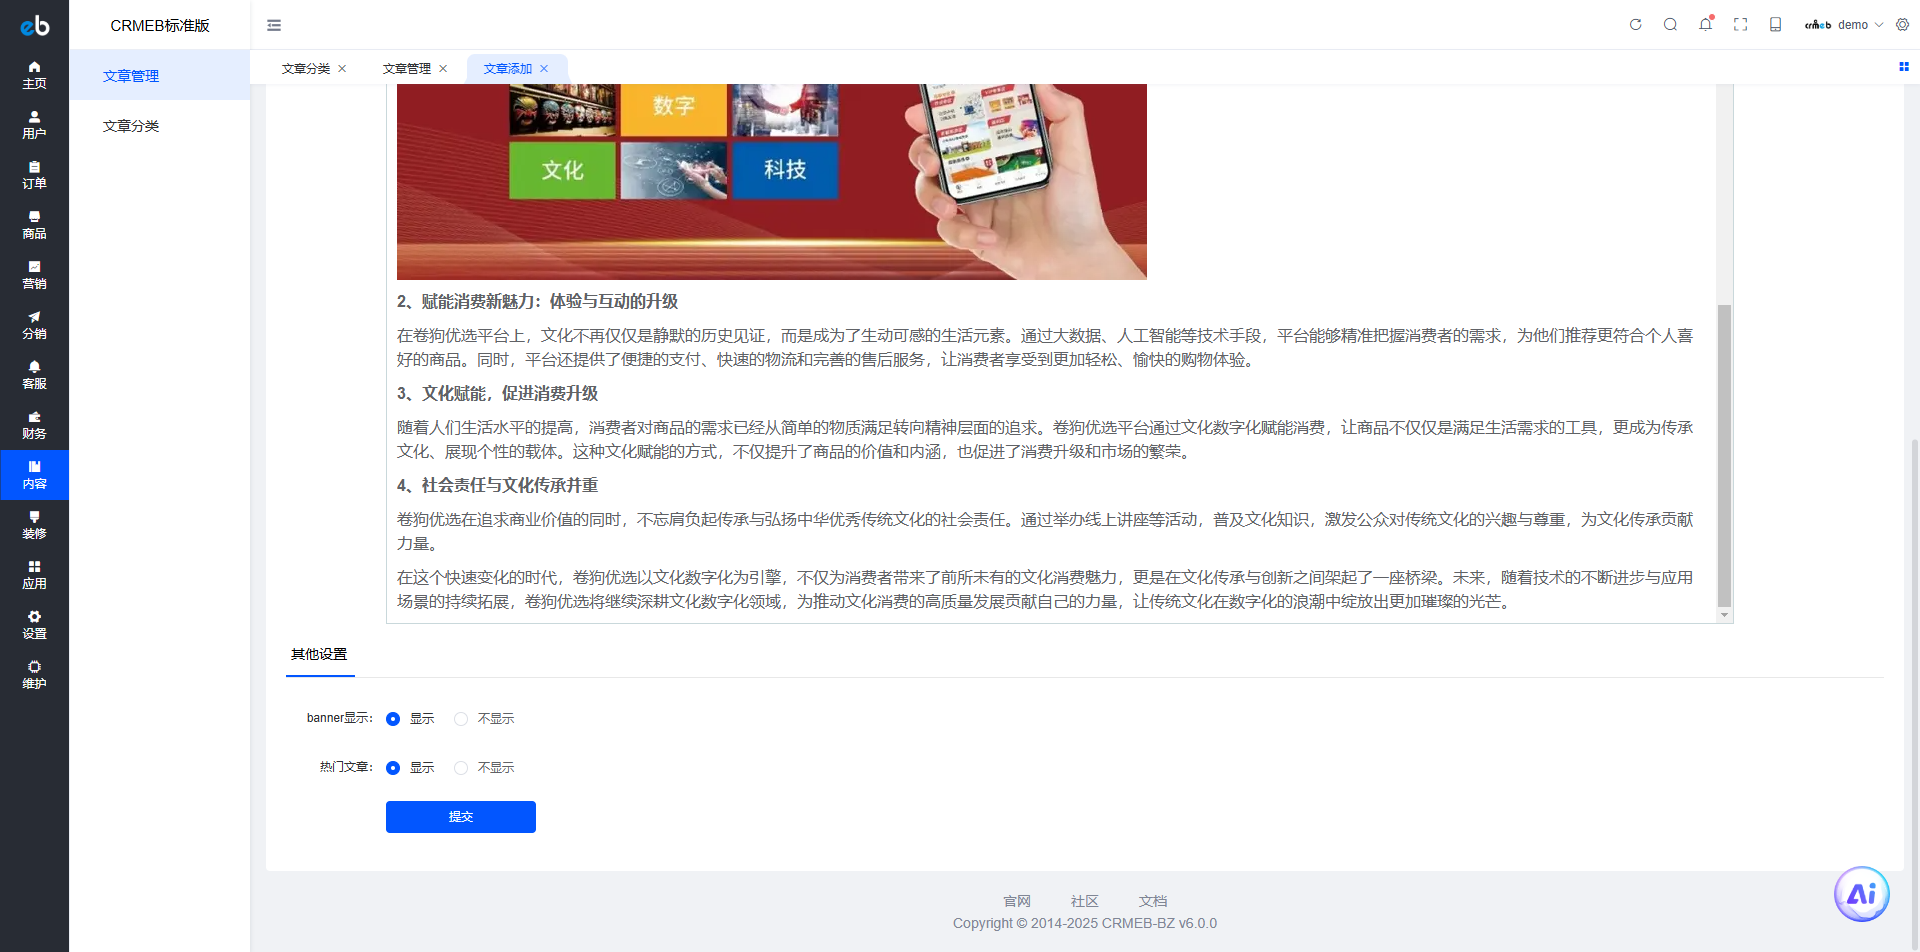The width and height of the screenshot is (1920, 952).
Task: Open the 维护 maintenance section
Action: point(34,675)
